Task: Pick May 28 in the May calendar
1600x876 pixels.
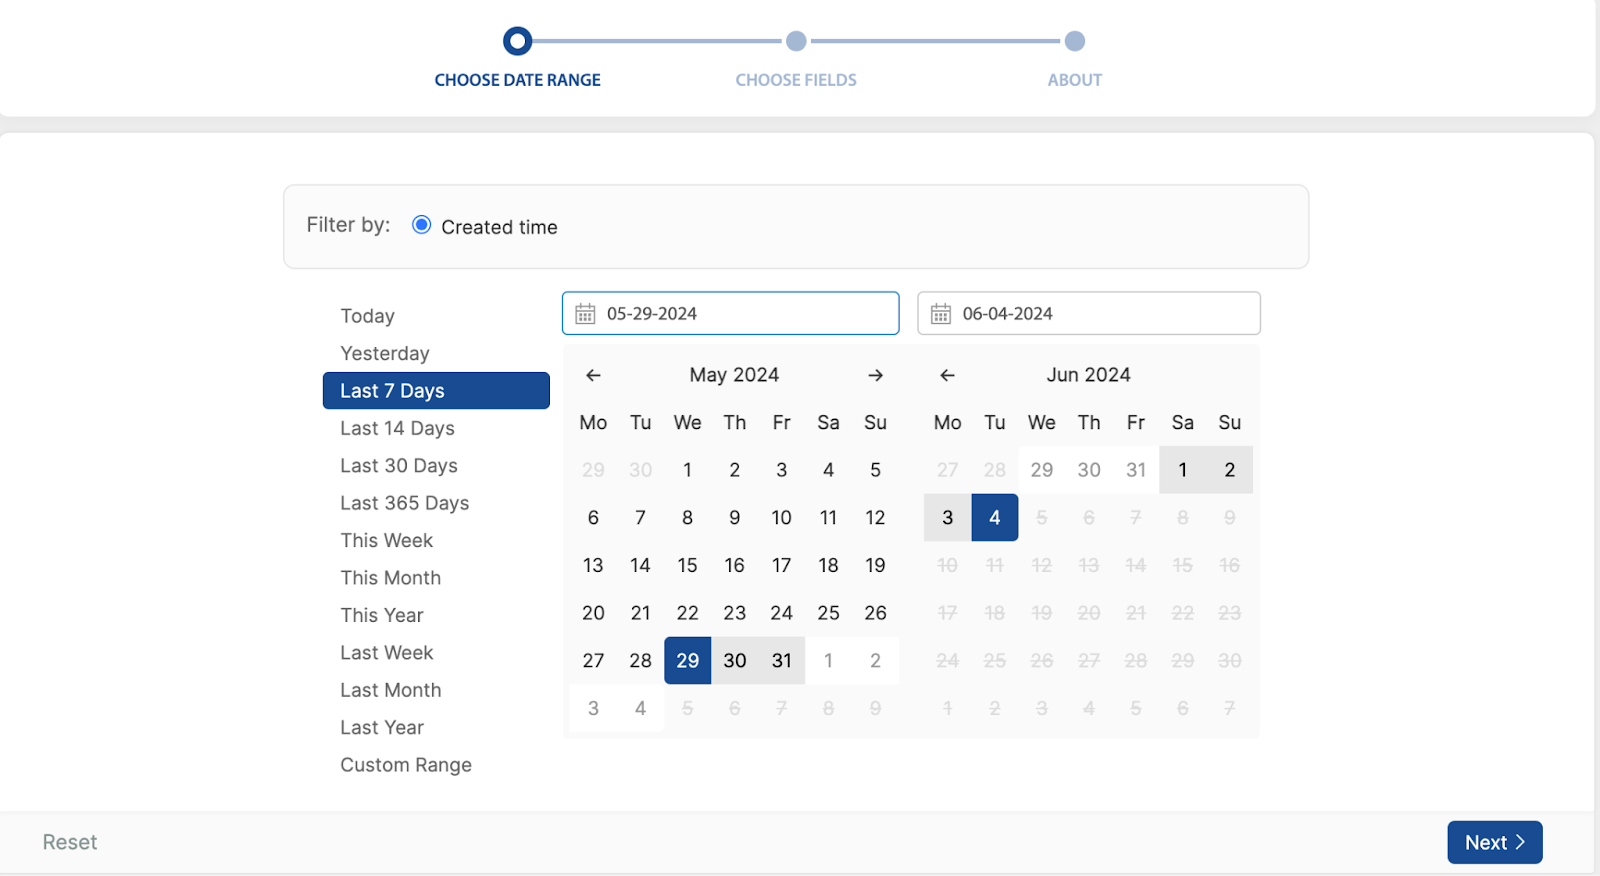Action: coord(641,660)
